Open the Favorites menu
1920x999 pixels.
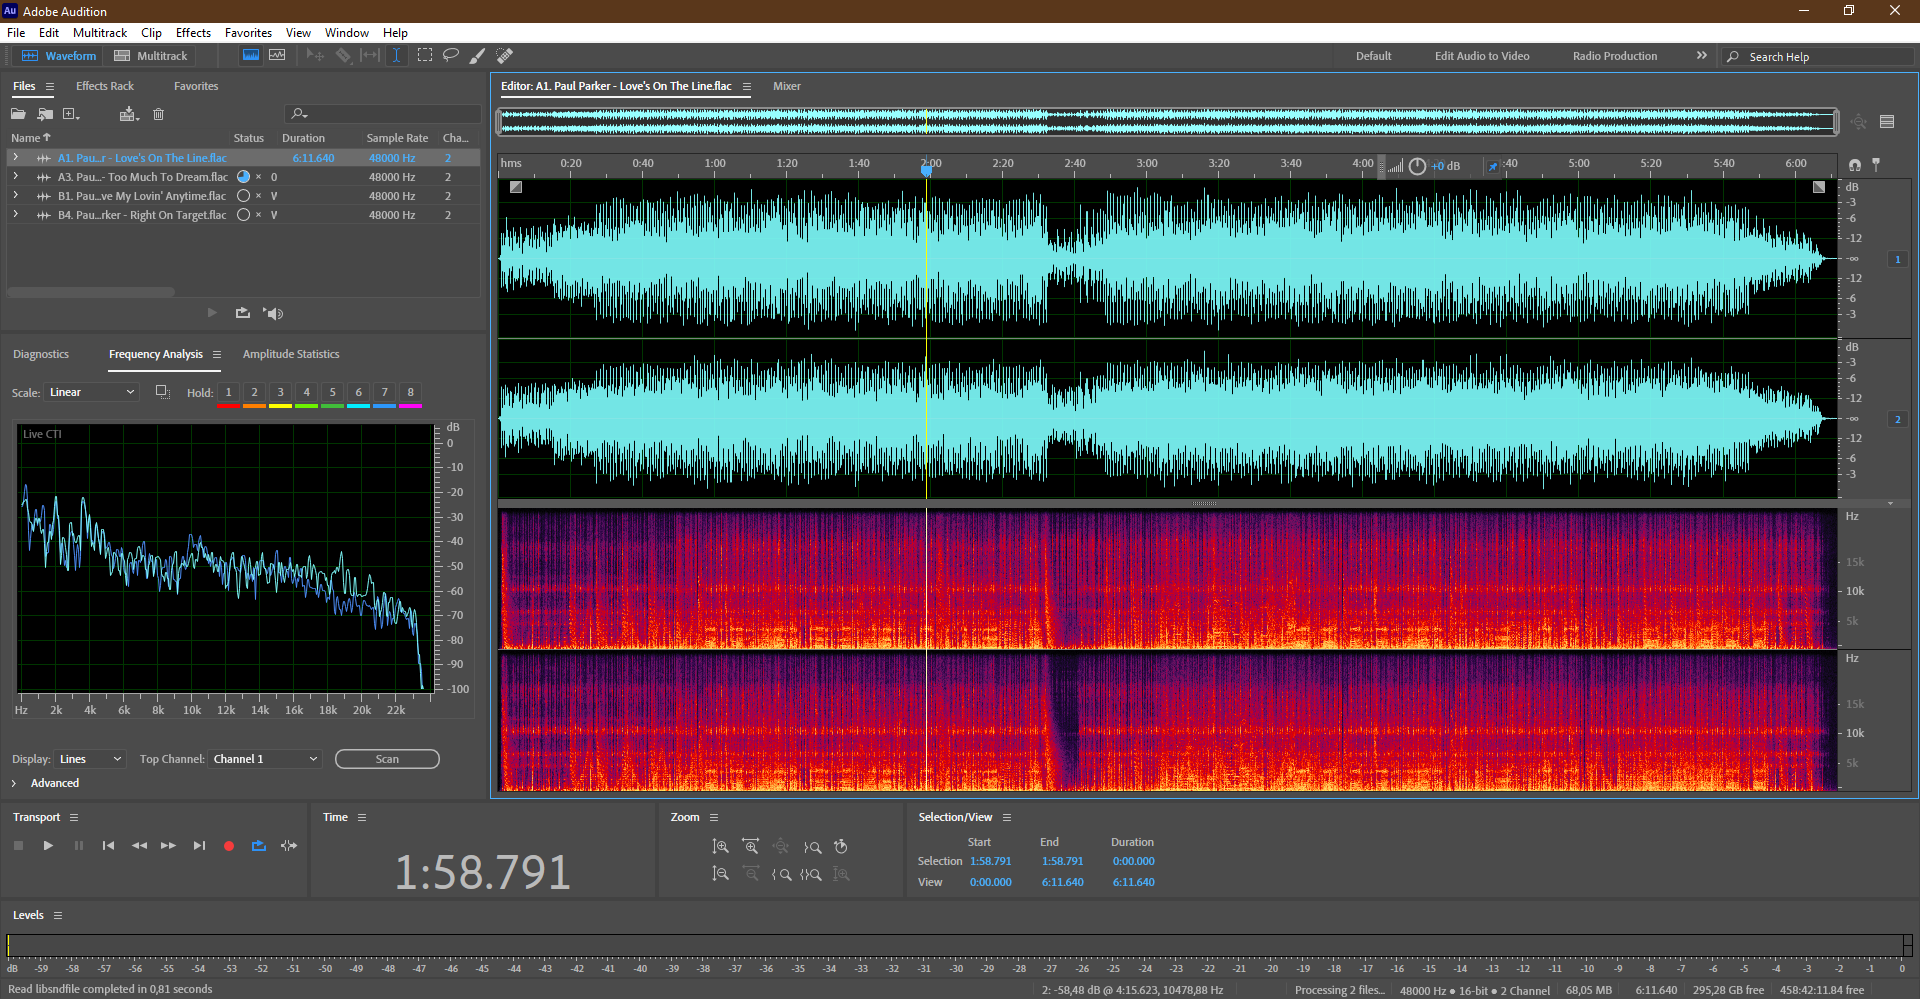[x=248, y=33]
